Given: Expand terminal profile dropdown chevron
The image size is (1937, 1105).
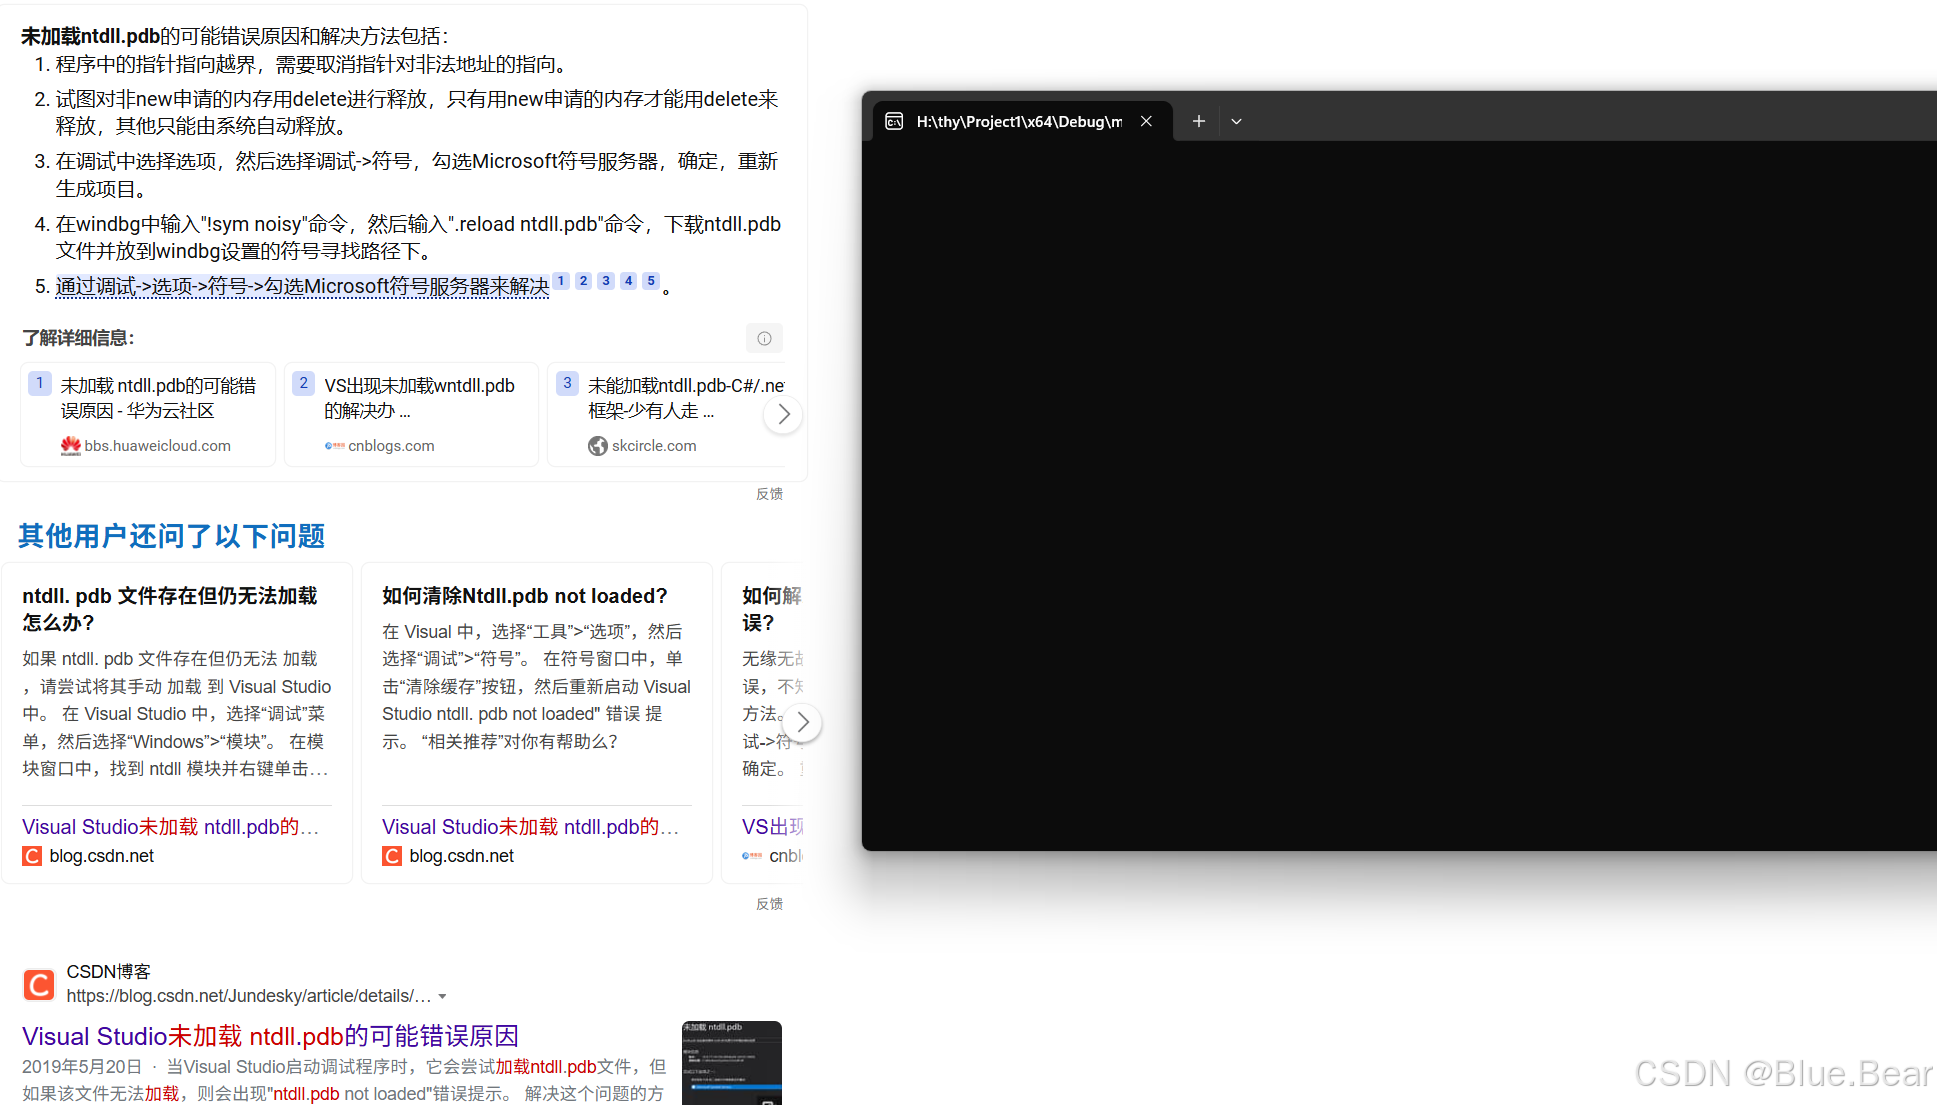Looking at the screenshot, I should (x=1236, y=121).
